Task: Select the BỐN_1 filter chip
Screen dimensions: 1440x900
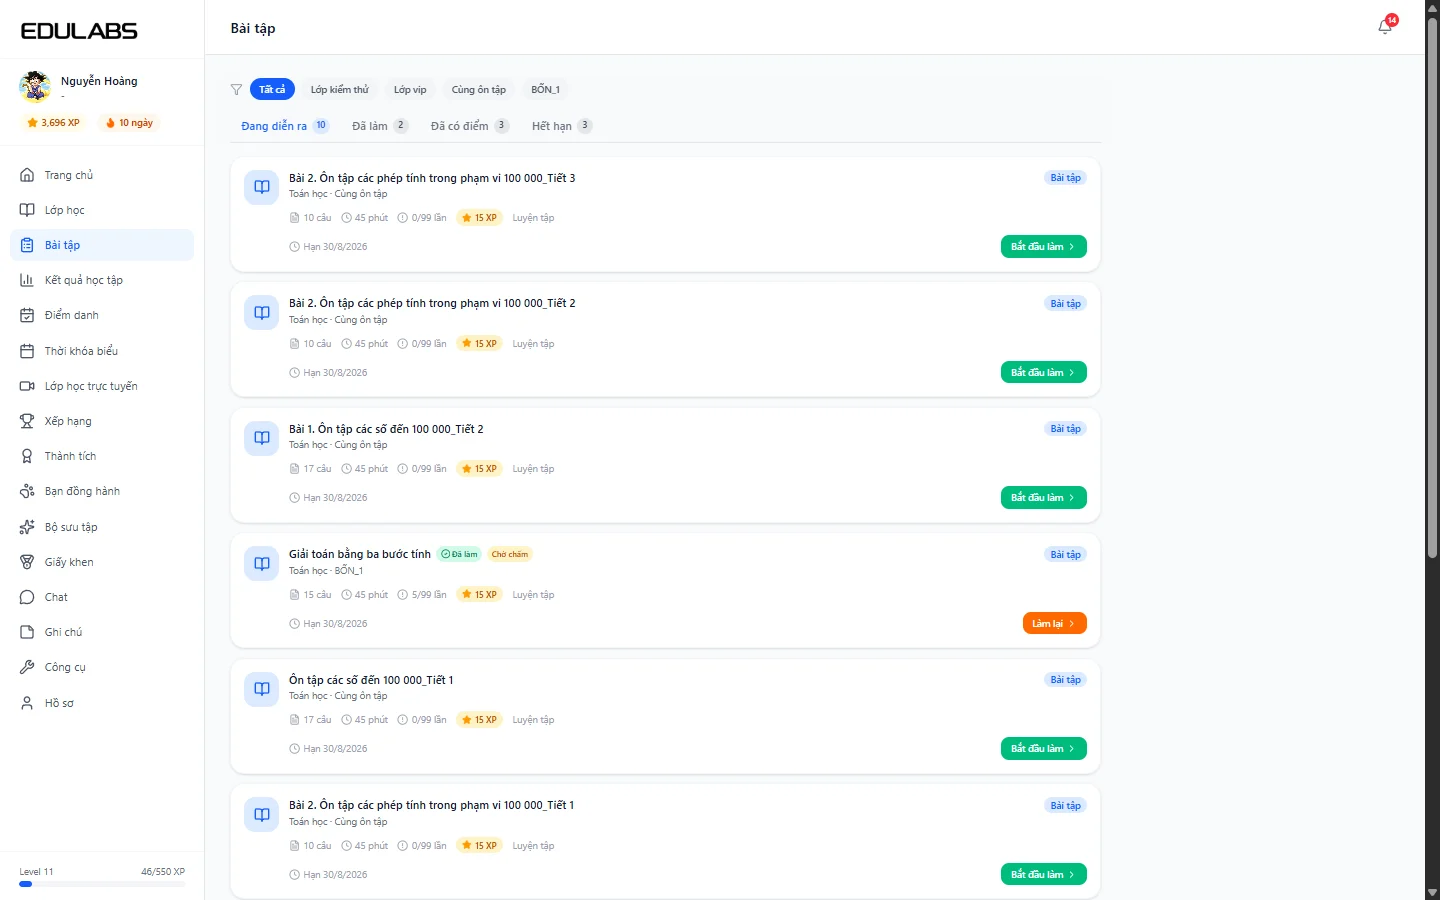Action: pyautogui.click(x=545, y=90)
